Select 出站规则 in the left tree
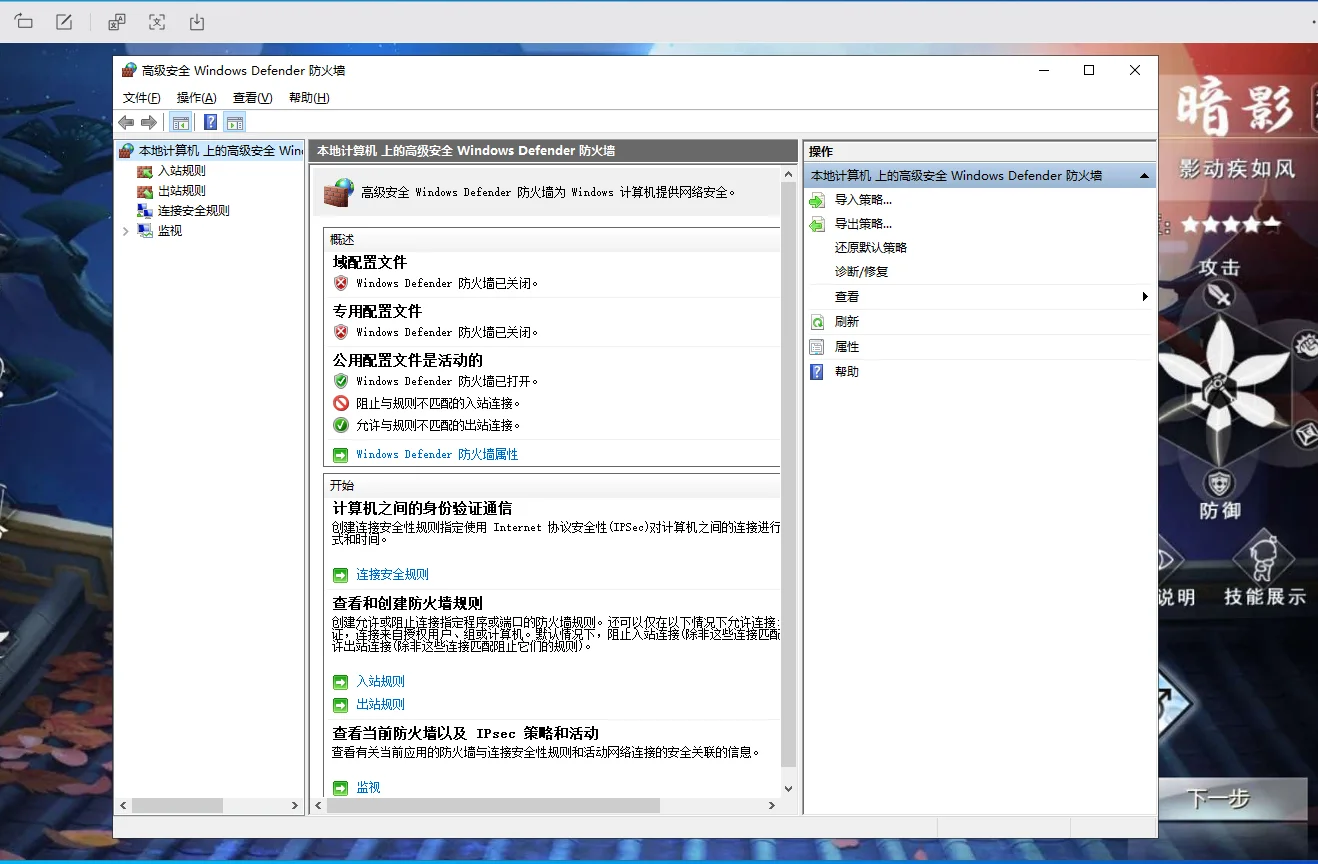This screenshot has width=1318, height=864. coord(181,191)
